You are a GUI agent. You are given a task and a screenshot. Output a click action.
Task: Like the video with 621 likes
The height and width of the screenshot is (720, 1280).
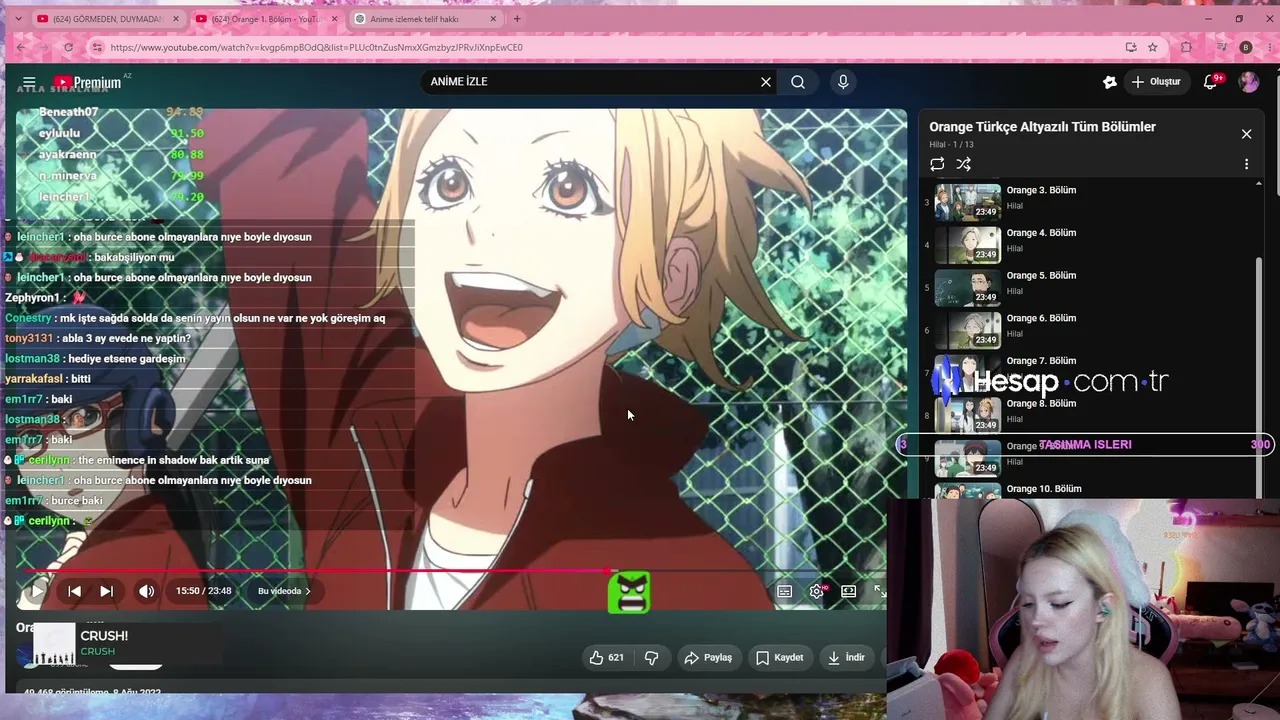point(606,657)
